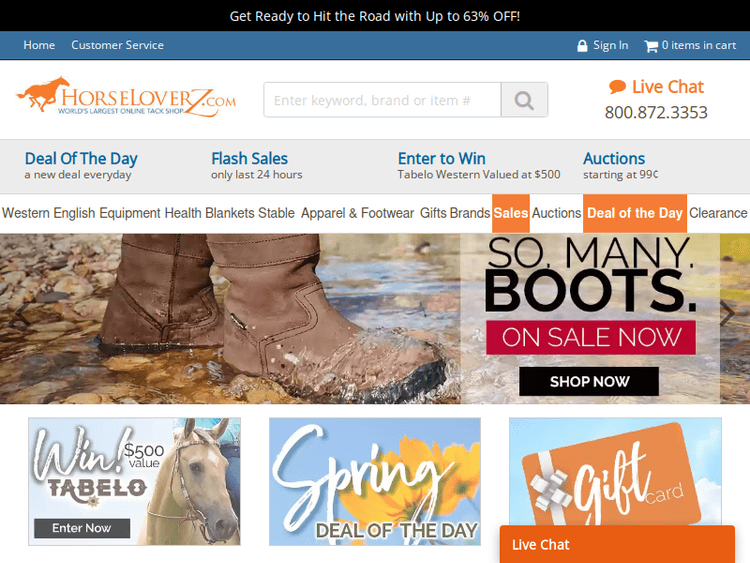
Task: Expand the Apparel & Footwear menu
Action: pos(357,213)
